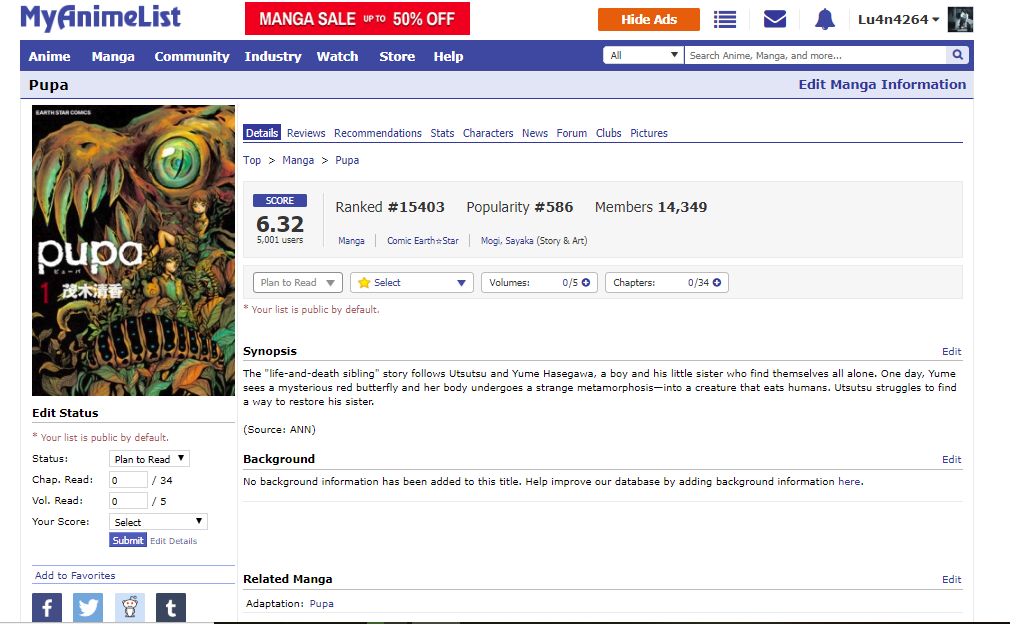Expand the star Select score dropdown
The image size is (1010, 624).
411,283
